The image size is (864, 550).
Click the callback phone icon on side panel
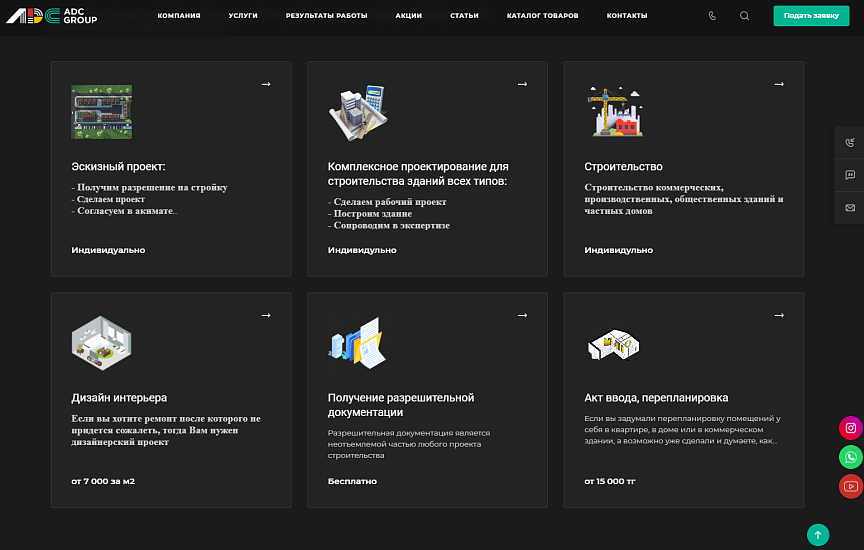point(850,143)
